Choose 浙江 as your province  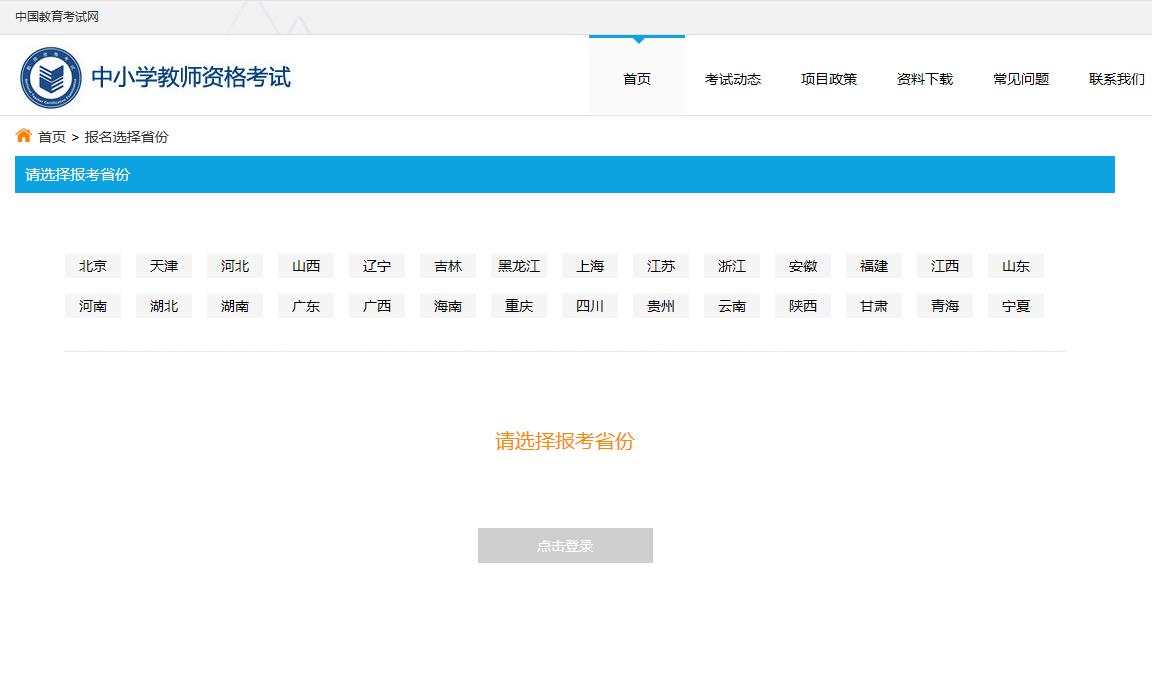click(731, 265)
